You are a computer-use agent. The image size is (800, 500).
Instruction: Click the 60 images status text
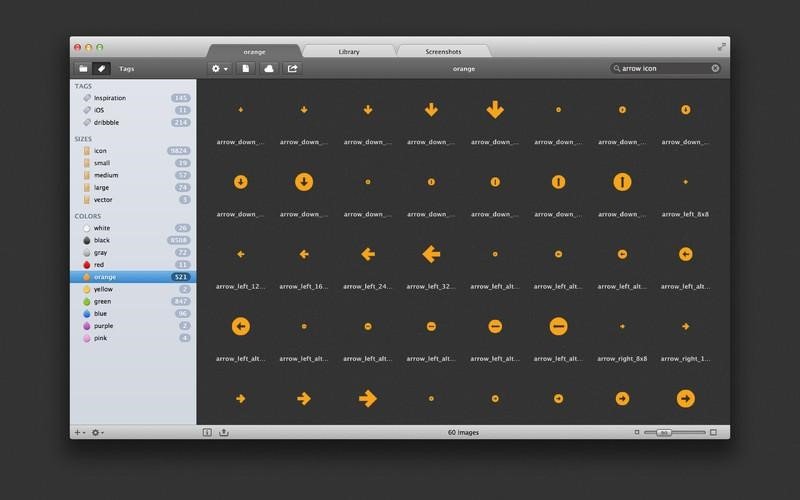[x=463, y=433]
